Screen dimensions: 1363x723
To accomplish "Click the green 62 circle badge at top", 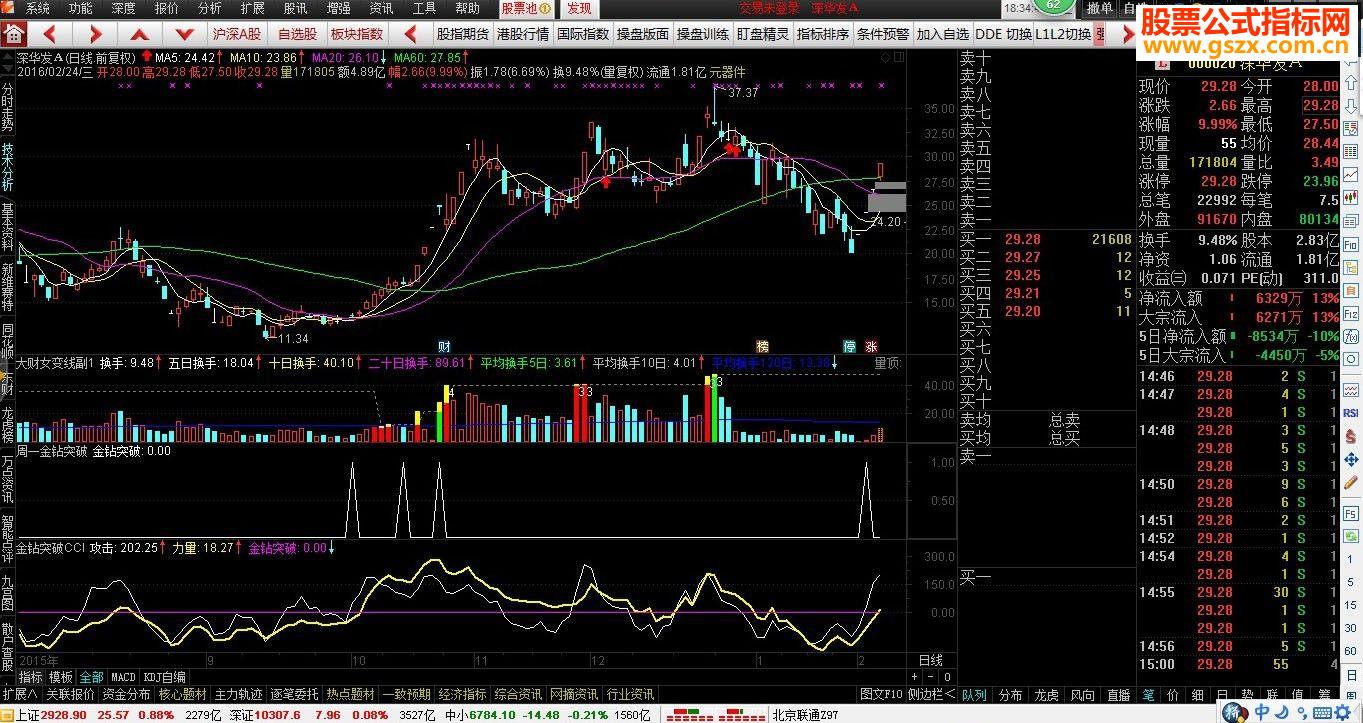I will [x=1054, y=6].
